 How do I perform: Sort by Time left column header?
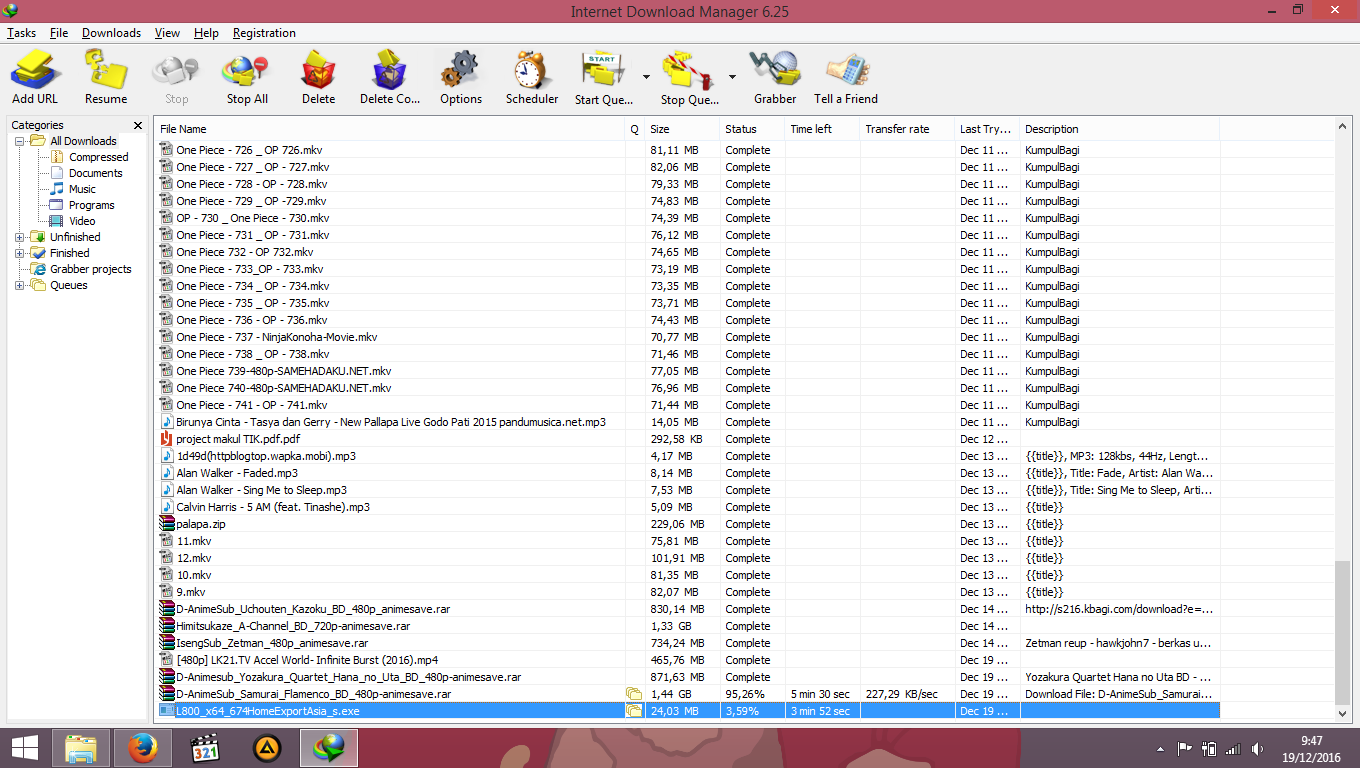822,129
